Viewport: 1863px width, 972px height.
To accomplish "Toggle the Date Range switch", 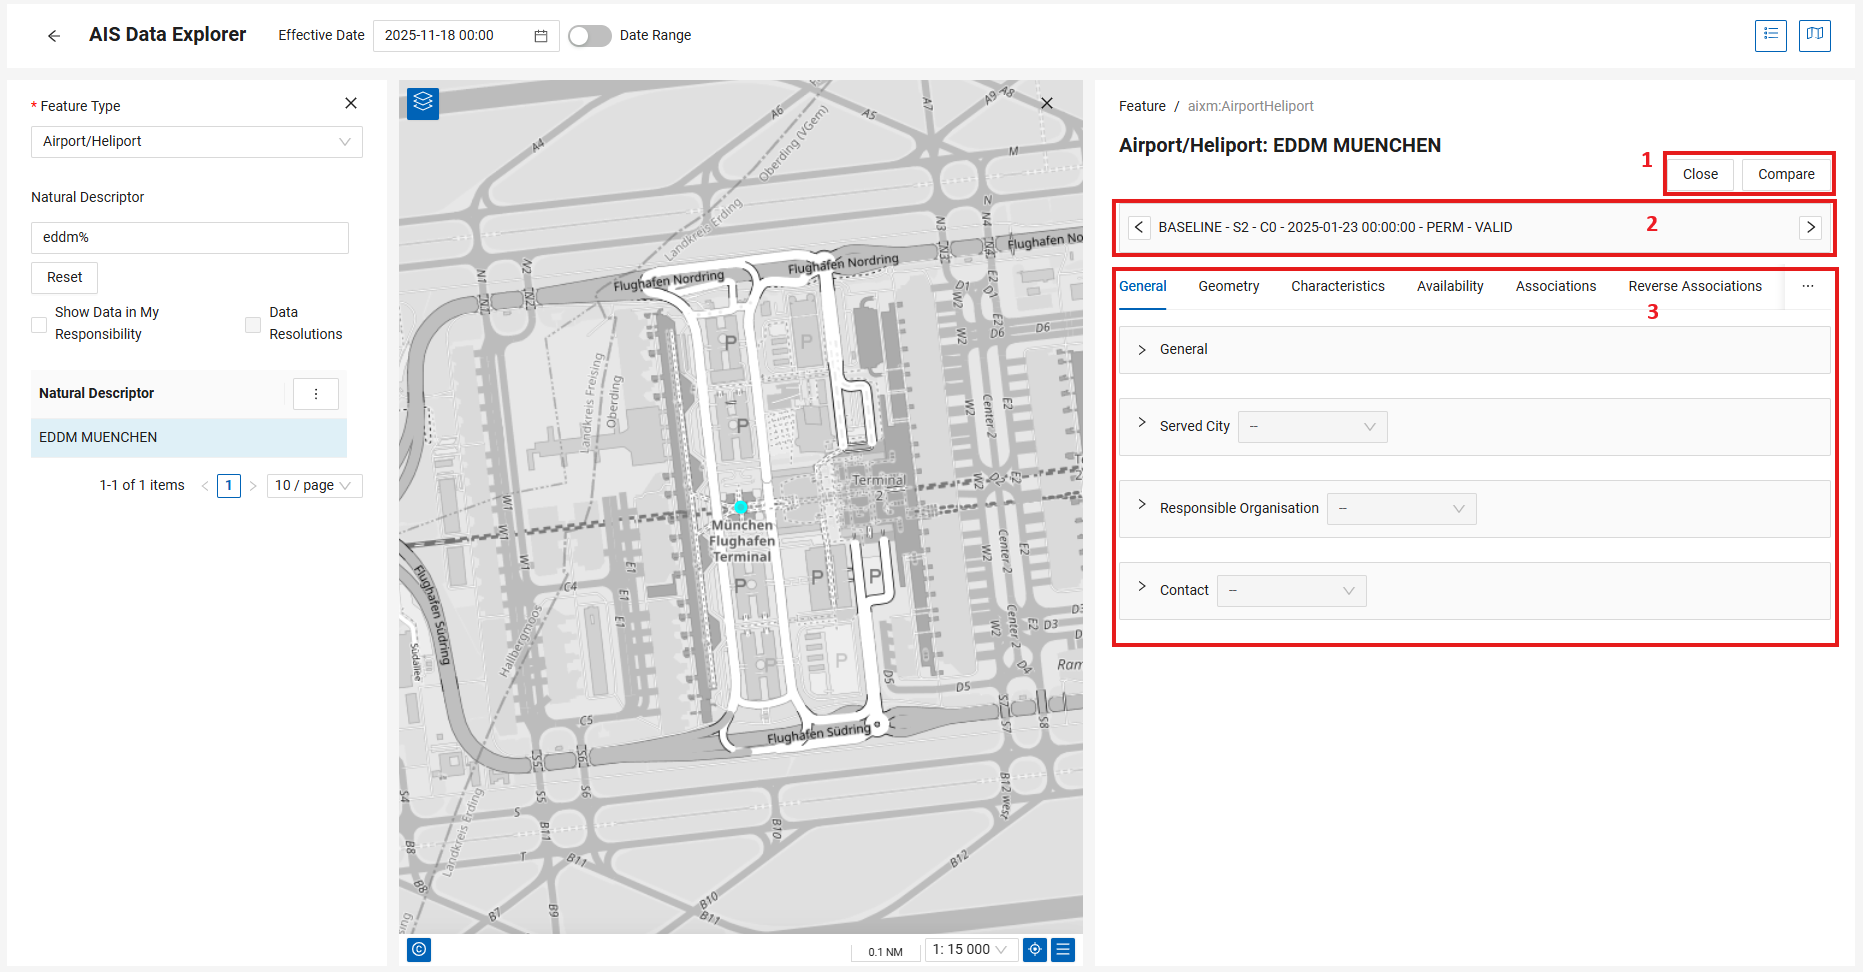I will click(590, 36).
